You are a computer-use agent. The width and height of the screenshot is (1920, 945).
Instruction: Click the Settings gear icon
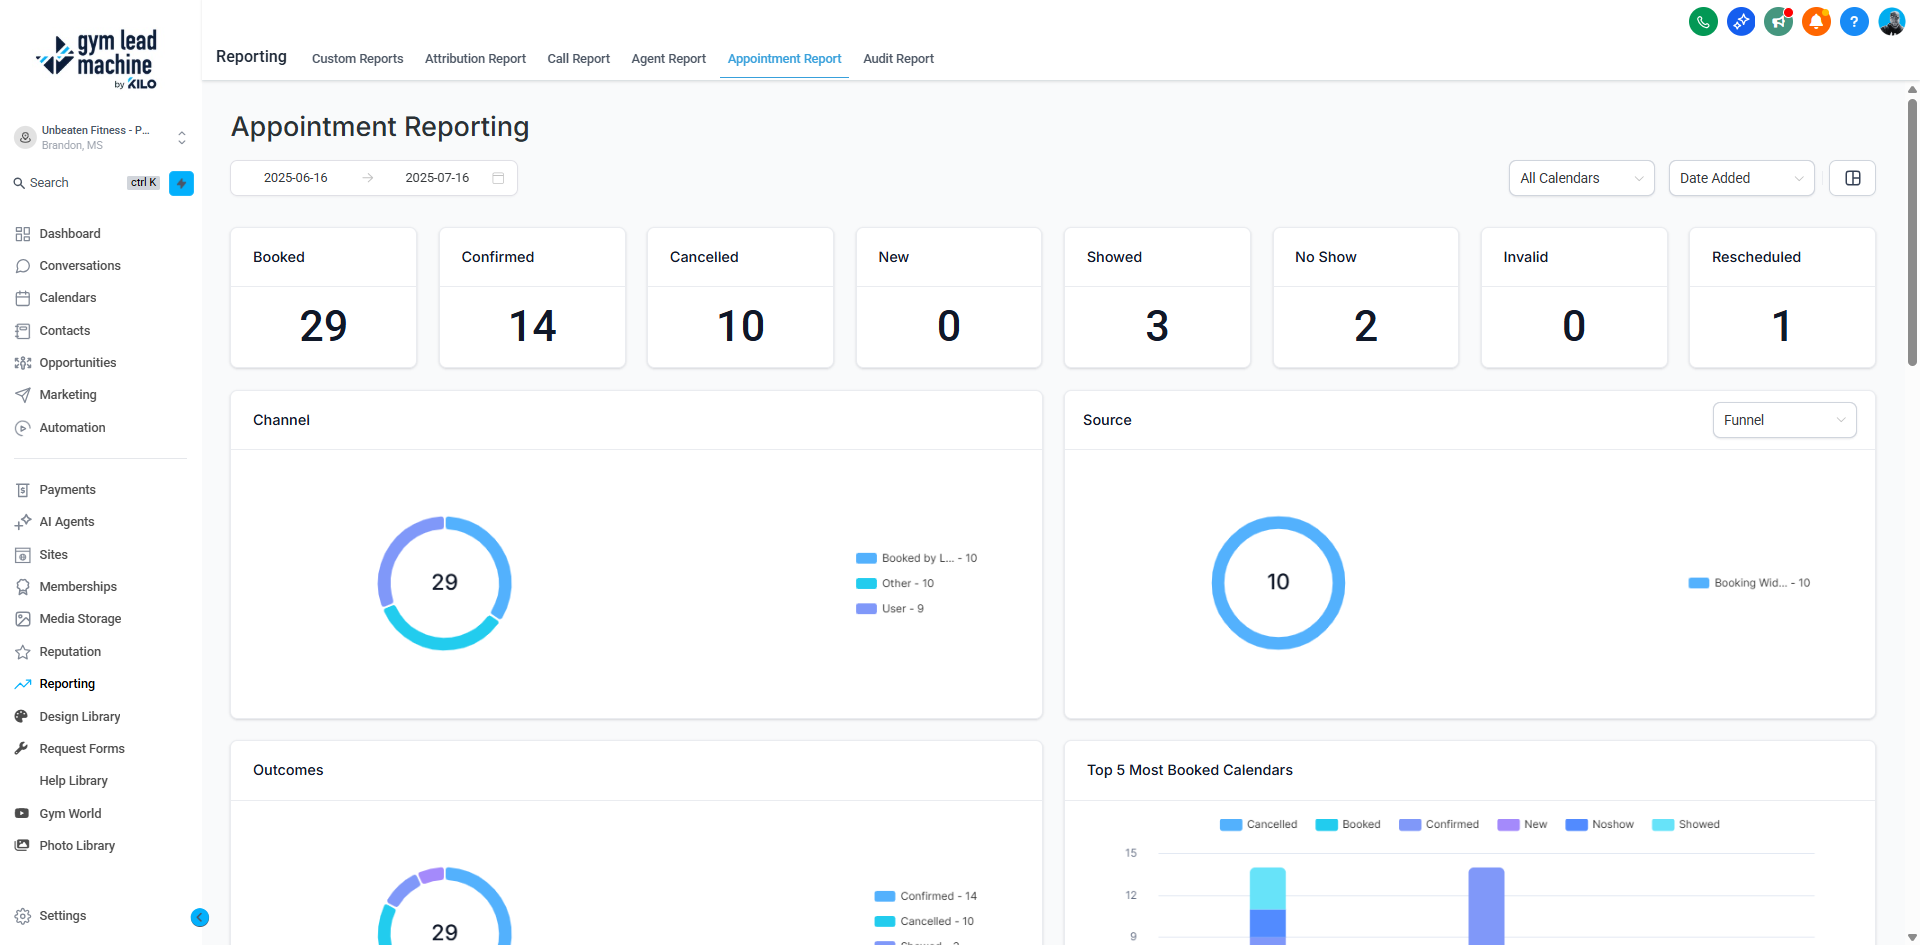tap(23, 916)
